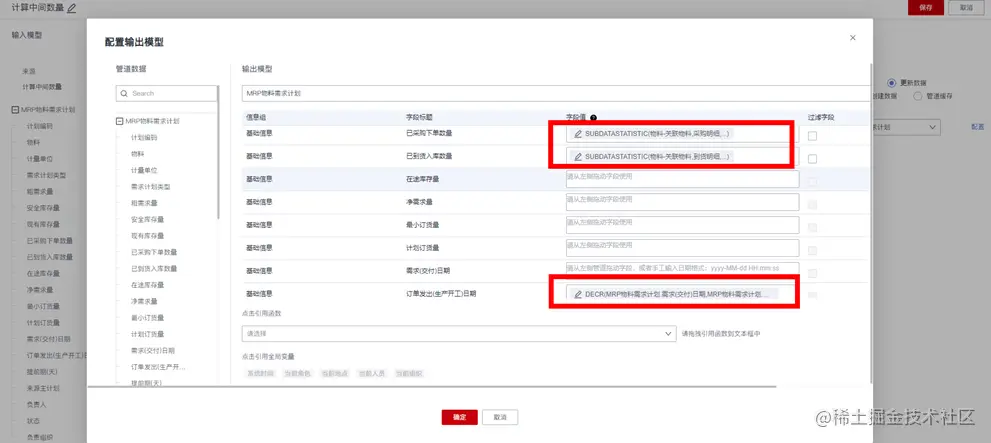Close the 配置输出模型 dialog with X

click(853, 38)
